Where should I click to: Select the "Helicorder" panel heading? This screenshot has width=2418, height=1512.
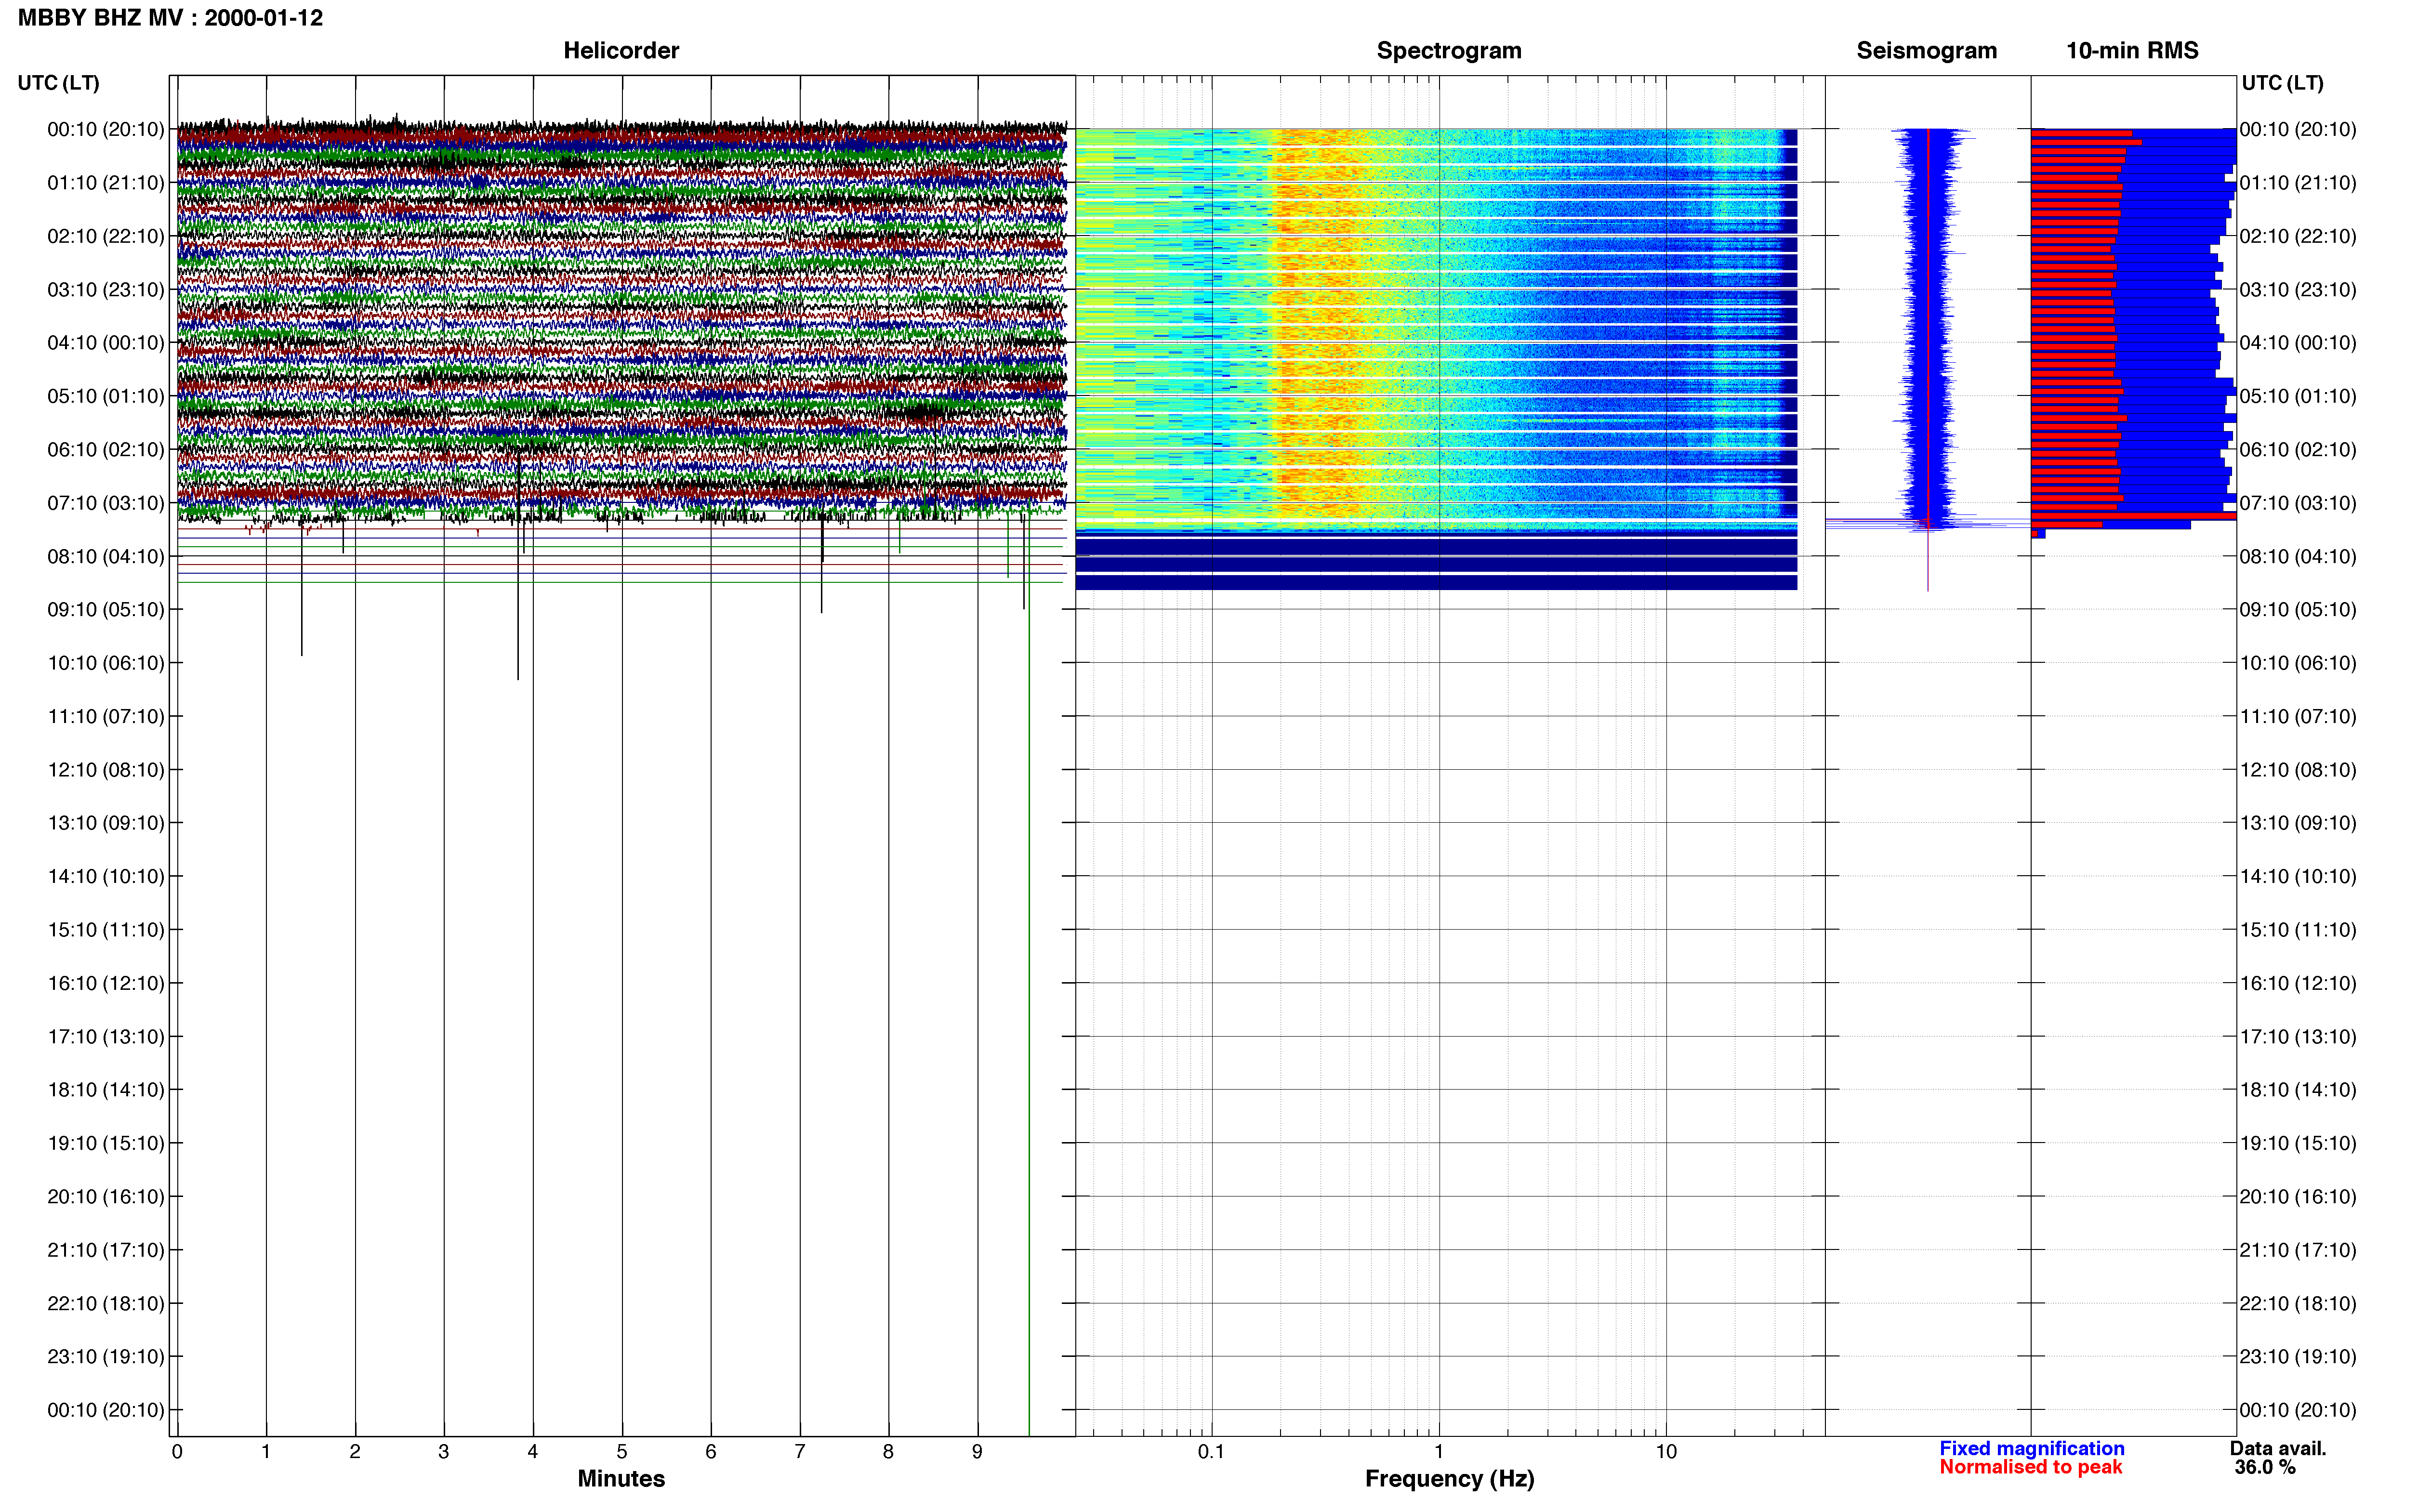(x=621, y=51)
